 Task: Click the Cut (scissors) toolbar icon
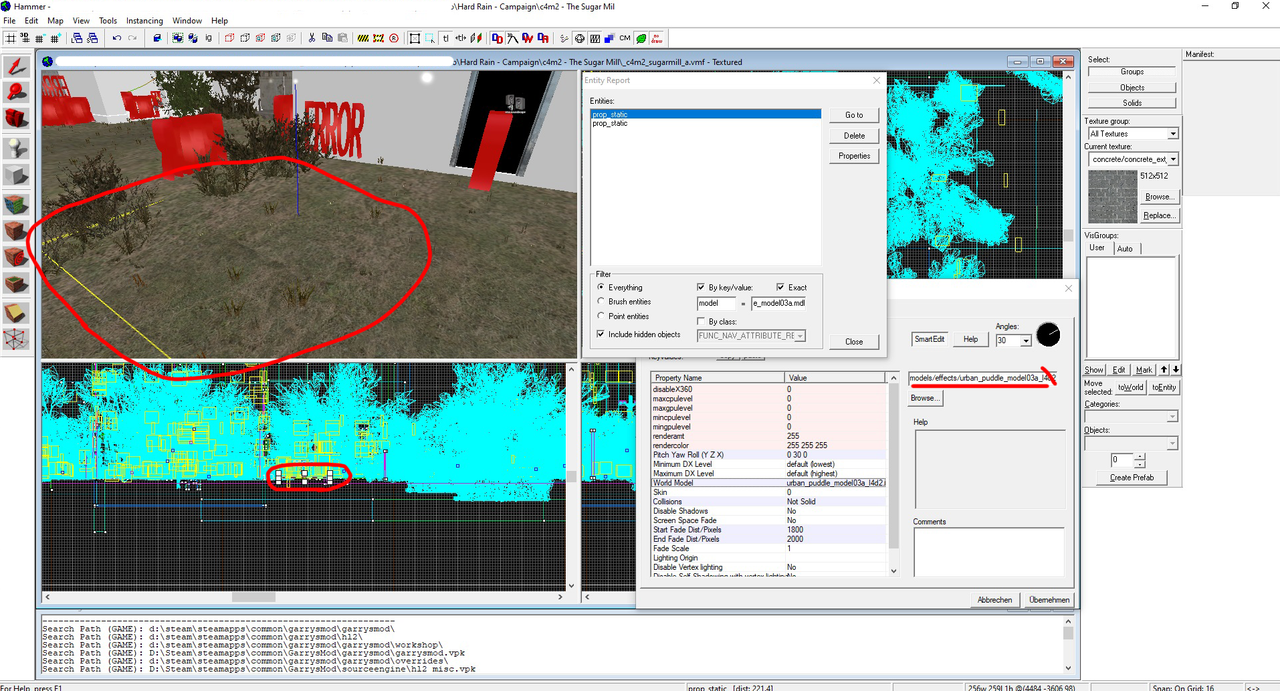(x=312, y=38)
